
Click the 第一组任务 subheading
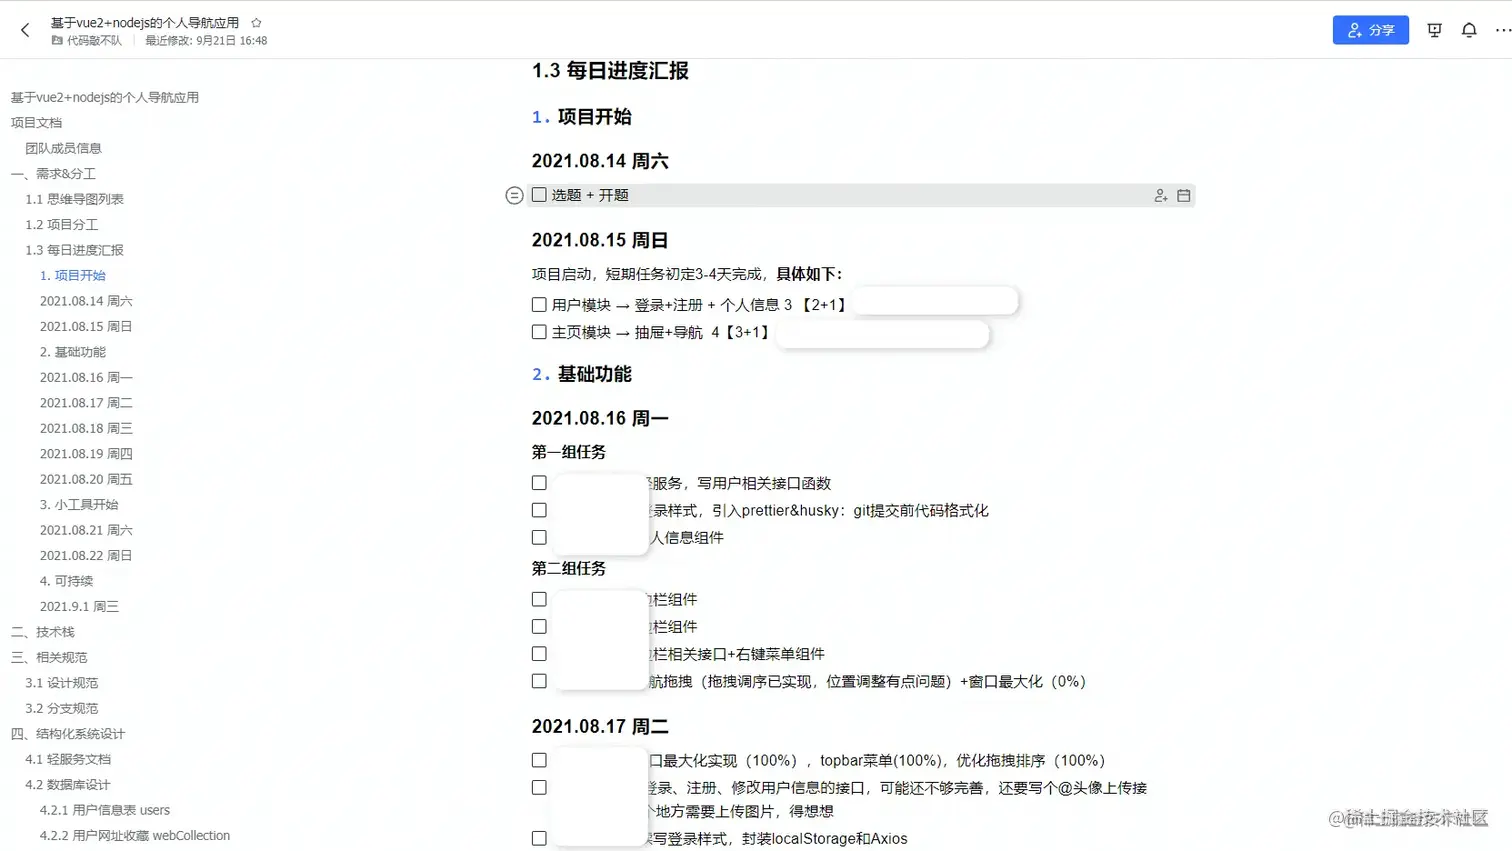point(569,452)
